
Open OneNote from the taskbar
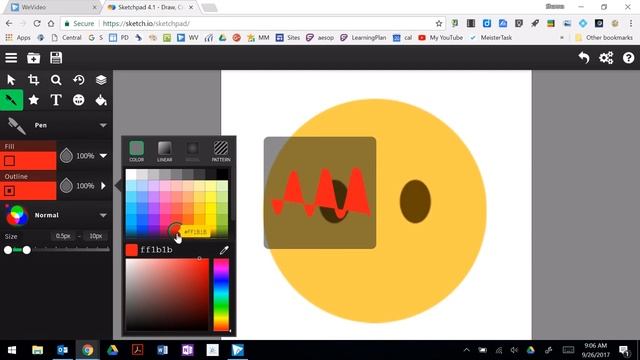pyautogui.click(x=187, y=350)
